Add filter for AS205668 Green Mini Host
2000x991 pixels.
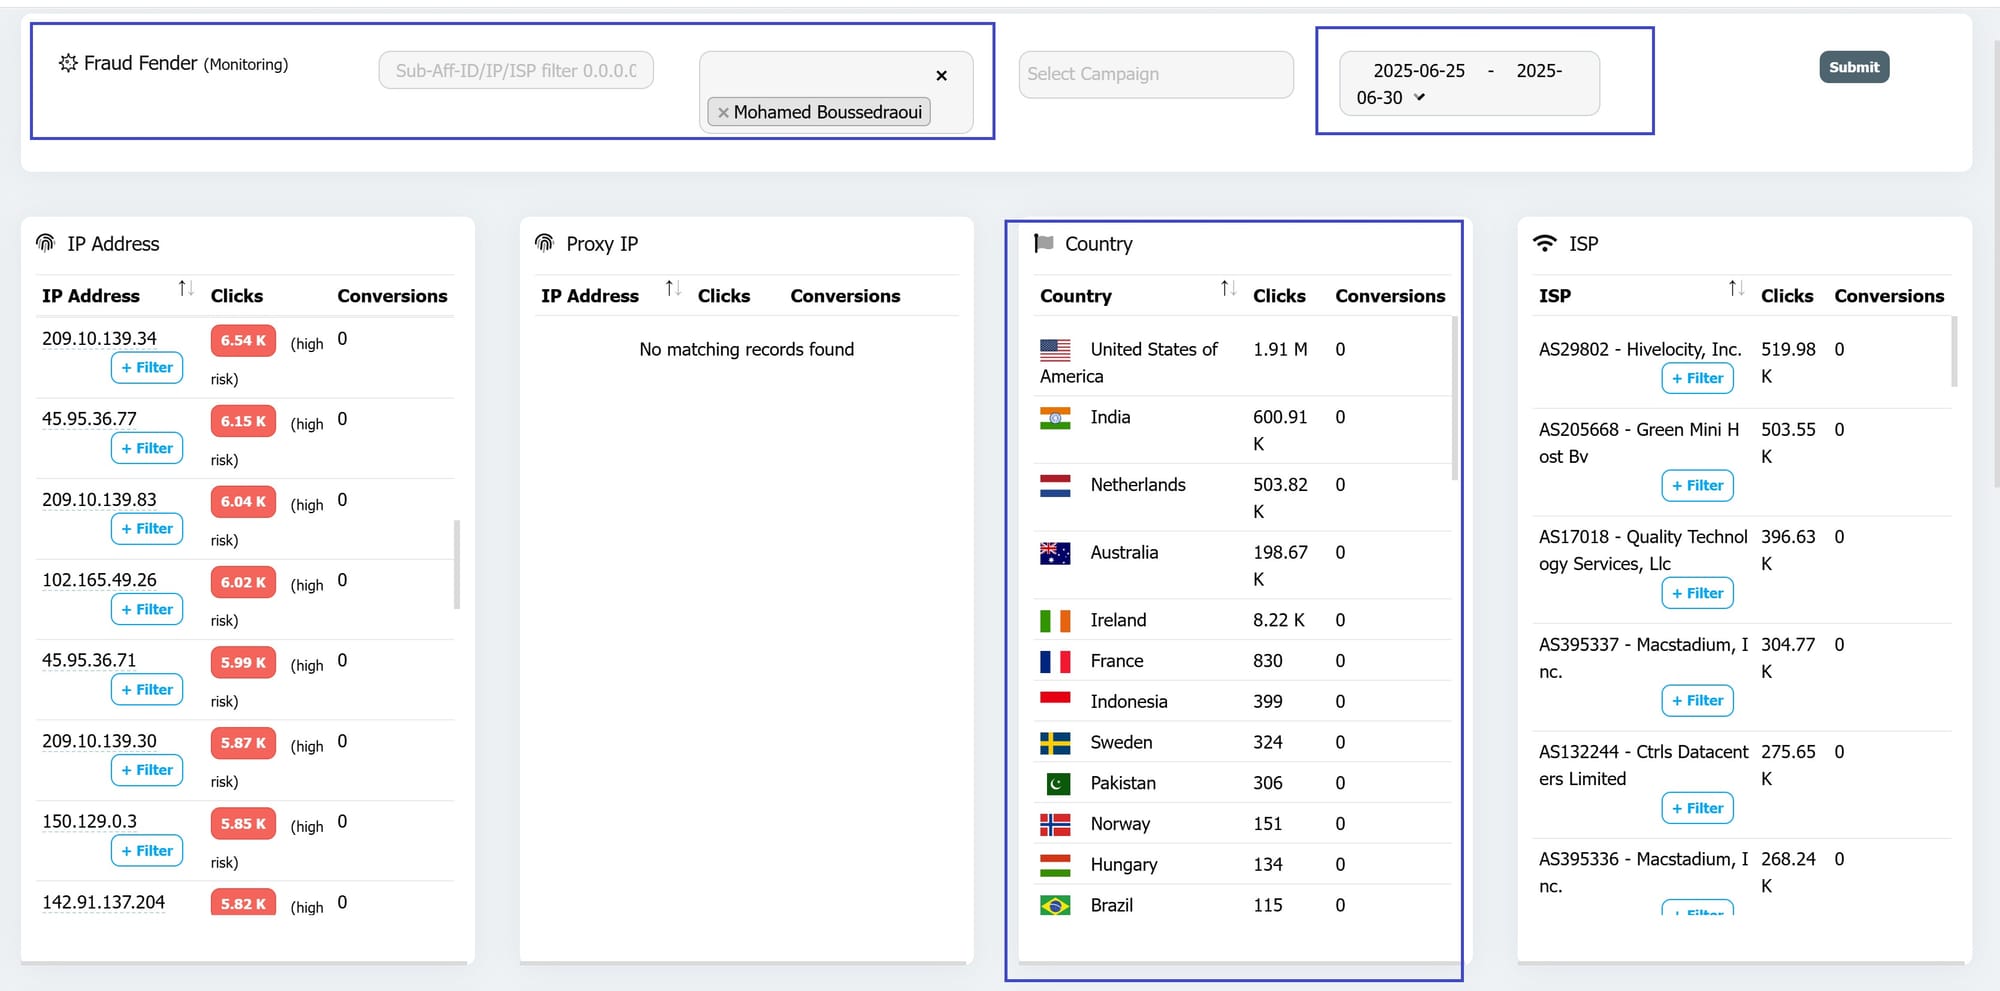pos(1697,486)
